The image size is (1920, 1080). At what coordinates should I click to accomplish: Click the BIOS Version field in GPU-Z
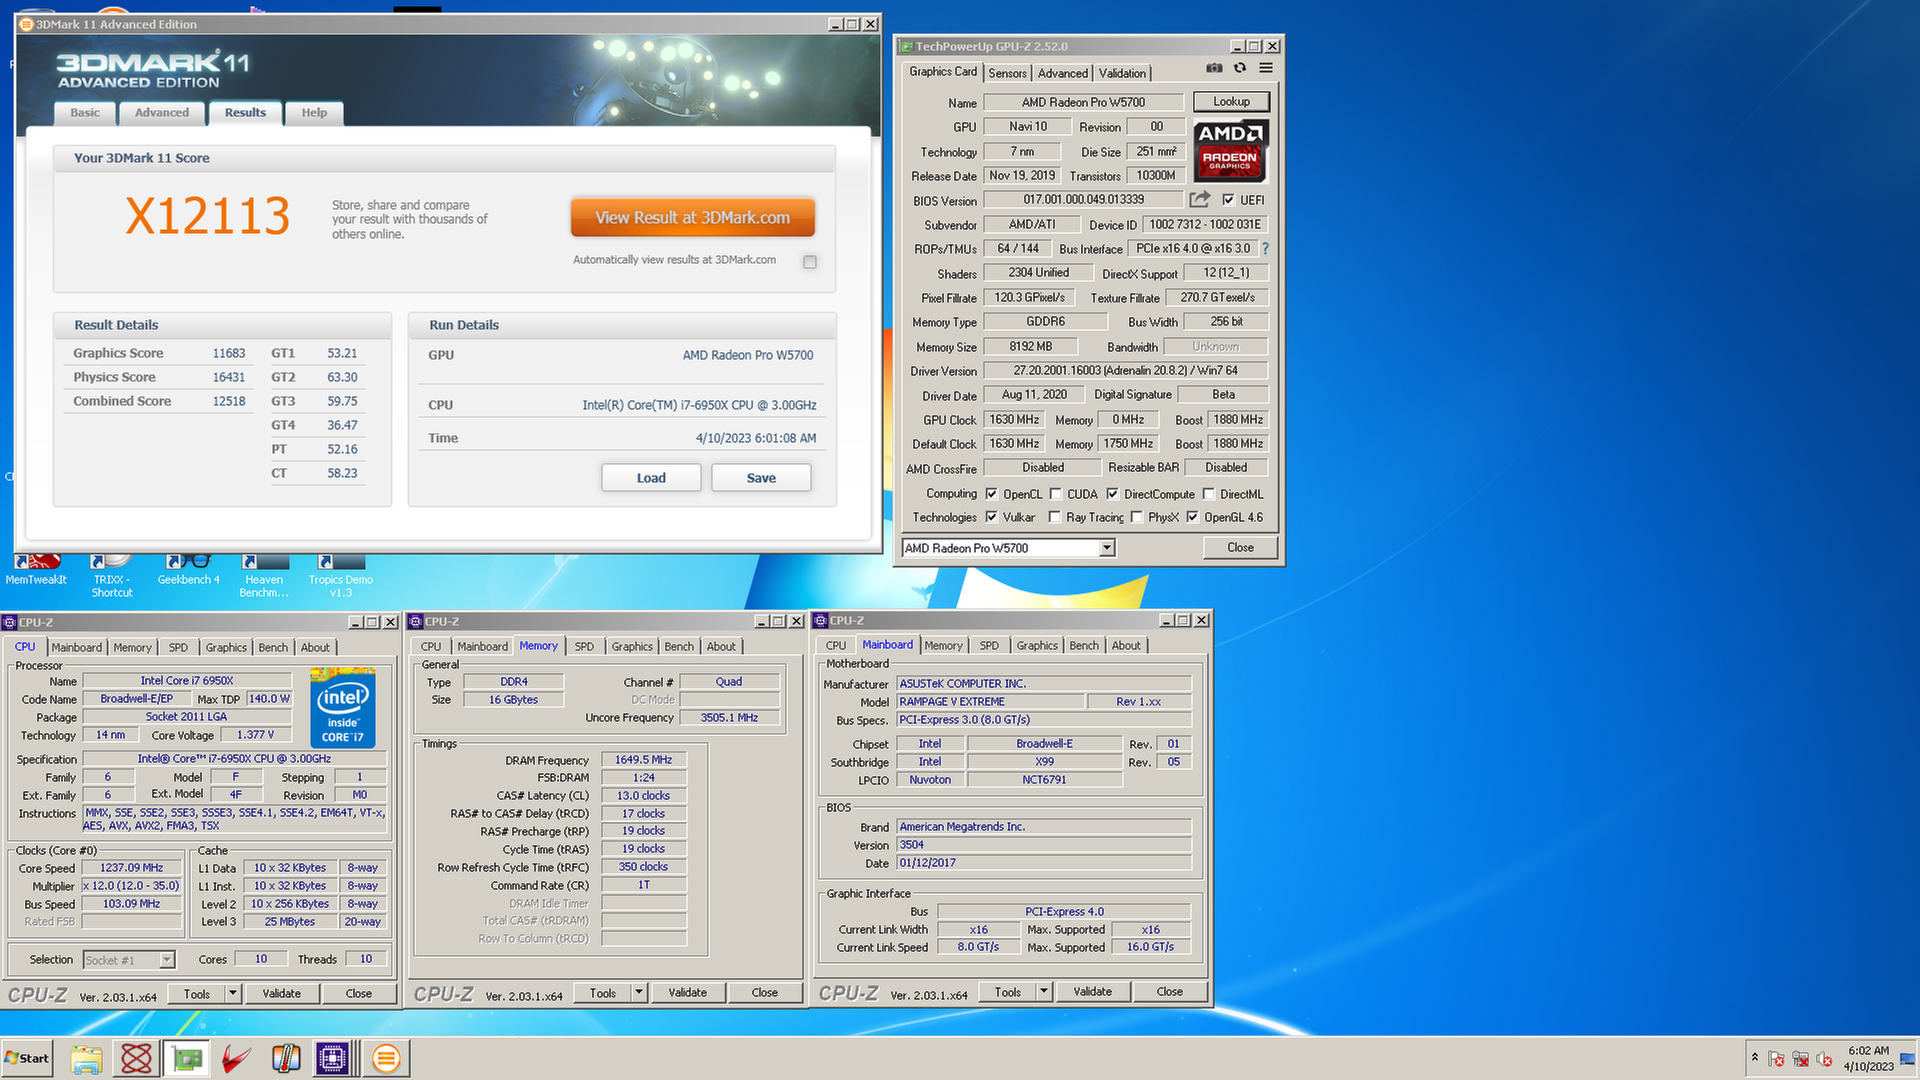click(x=1084, y=200)
